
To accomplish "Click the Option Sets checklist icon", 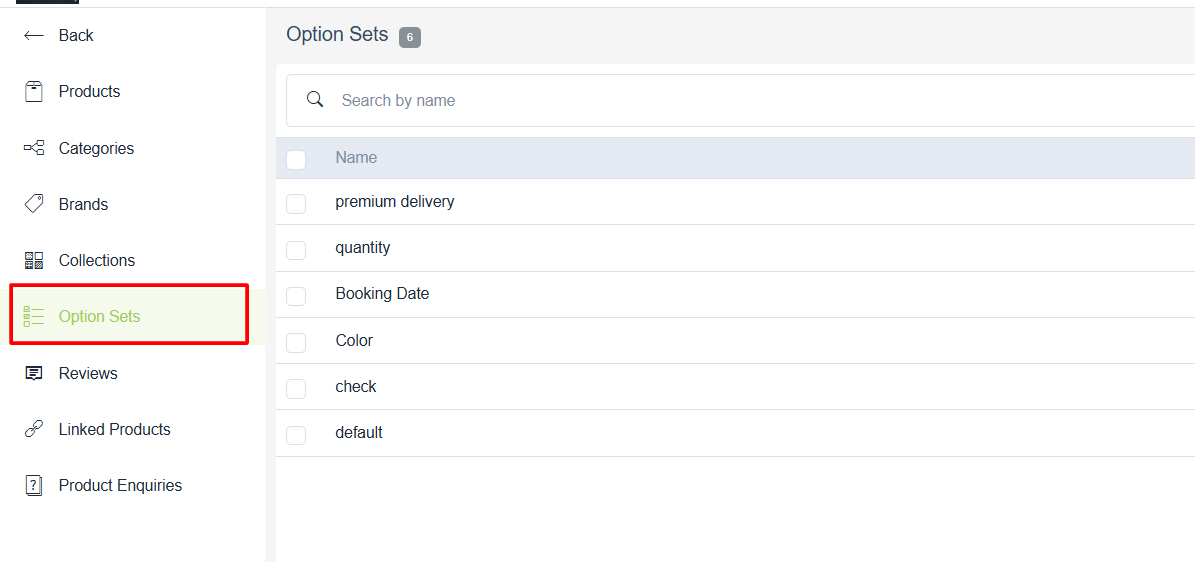I will (x=34, y=316).
